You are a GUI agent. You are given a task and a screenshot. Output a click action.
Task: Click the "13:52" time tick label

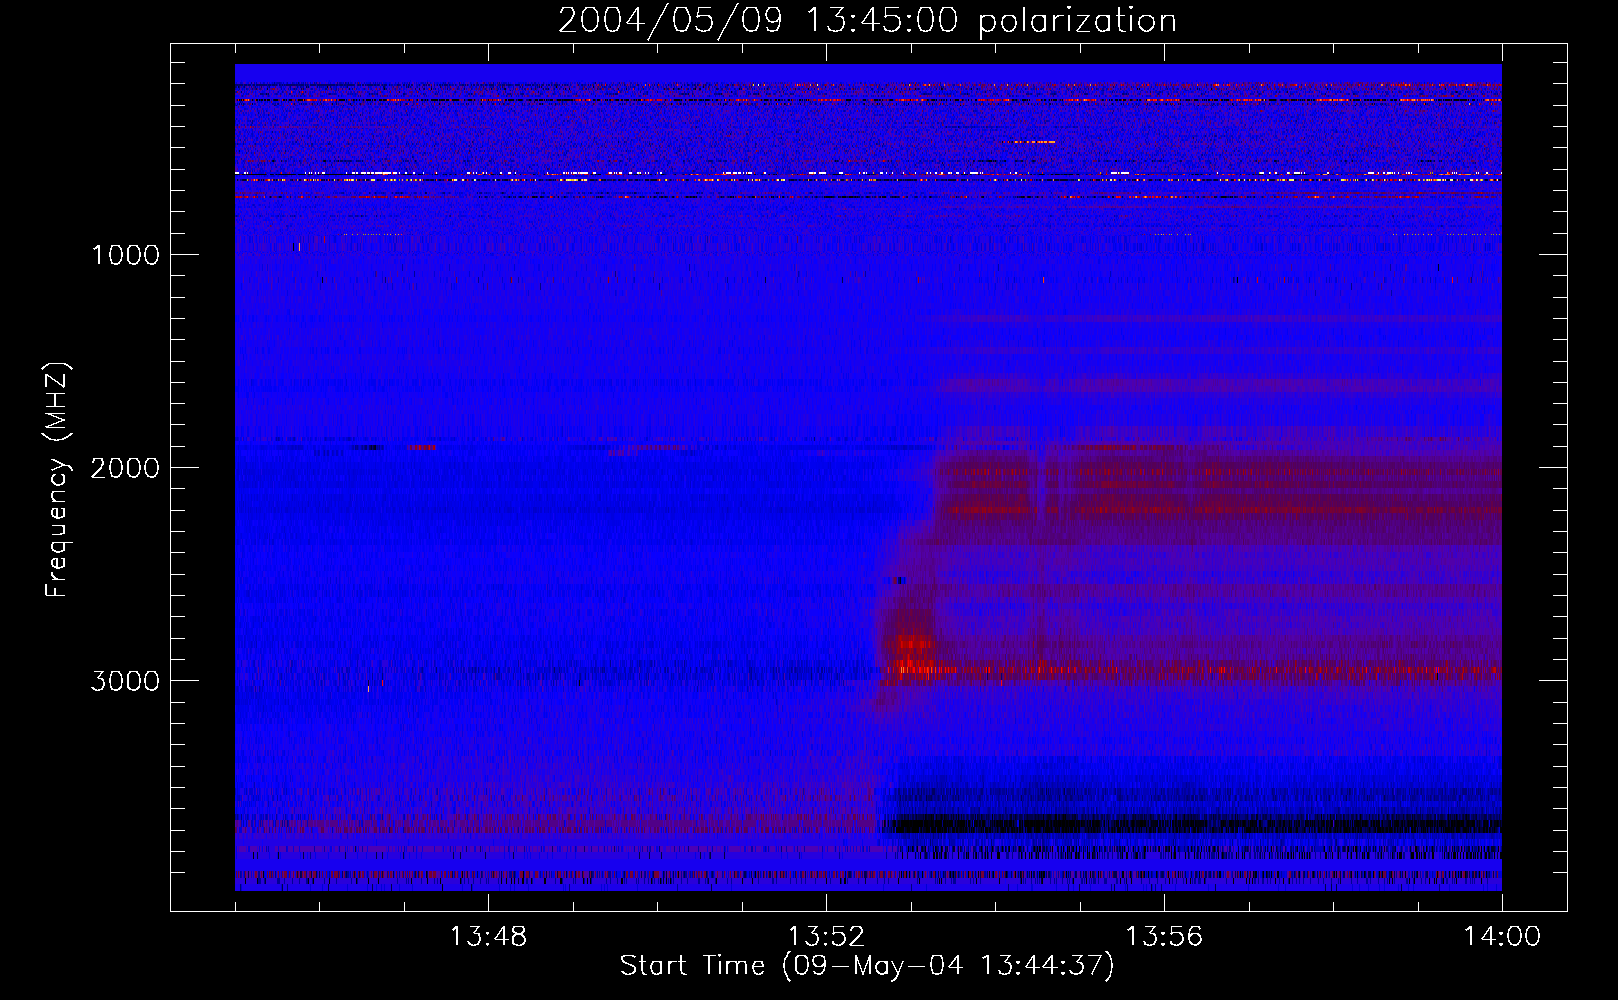826,937
